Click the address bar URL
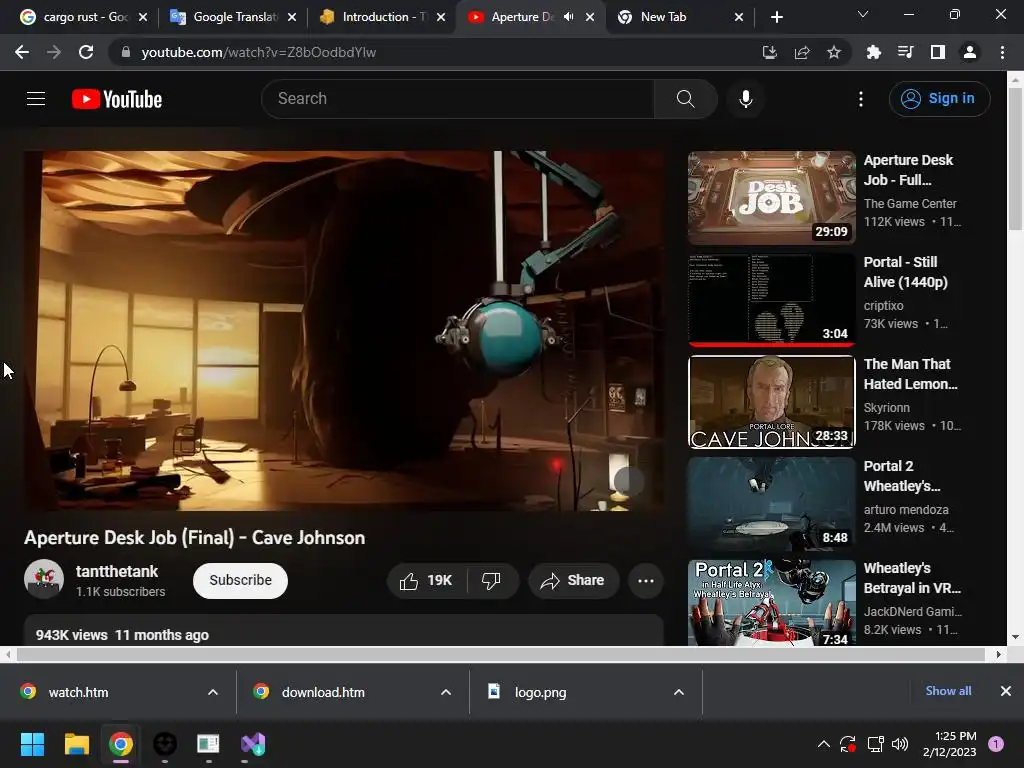 click(259, 52)
